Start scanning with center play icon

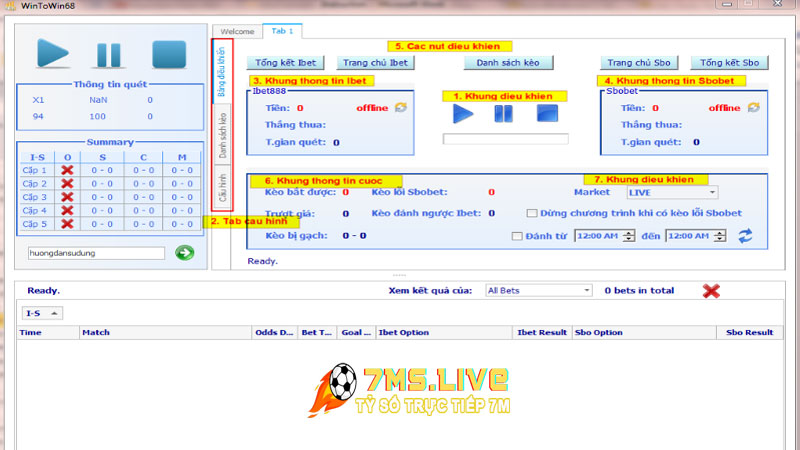pos(463,113)
